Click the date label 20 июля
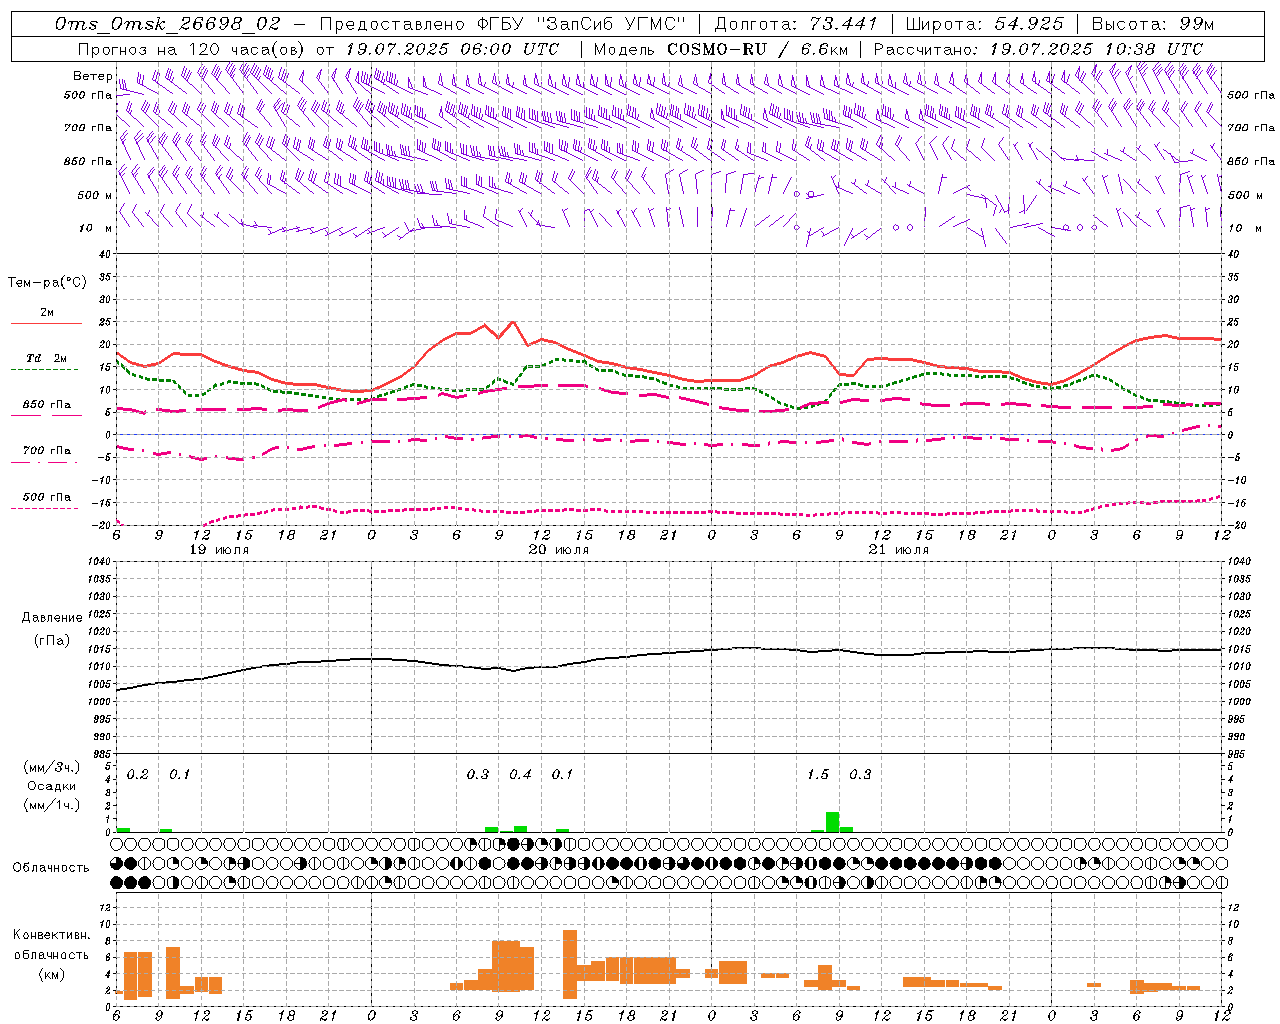1280x1024 pixels. [559, 550]
